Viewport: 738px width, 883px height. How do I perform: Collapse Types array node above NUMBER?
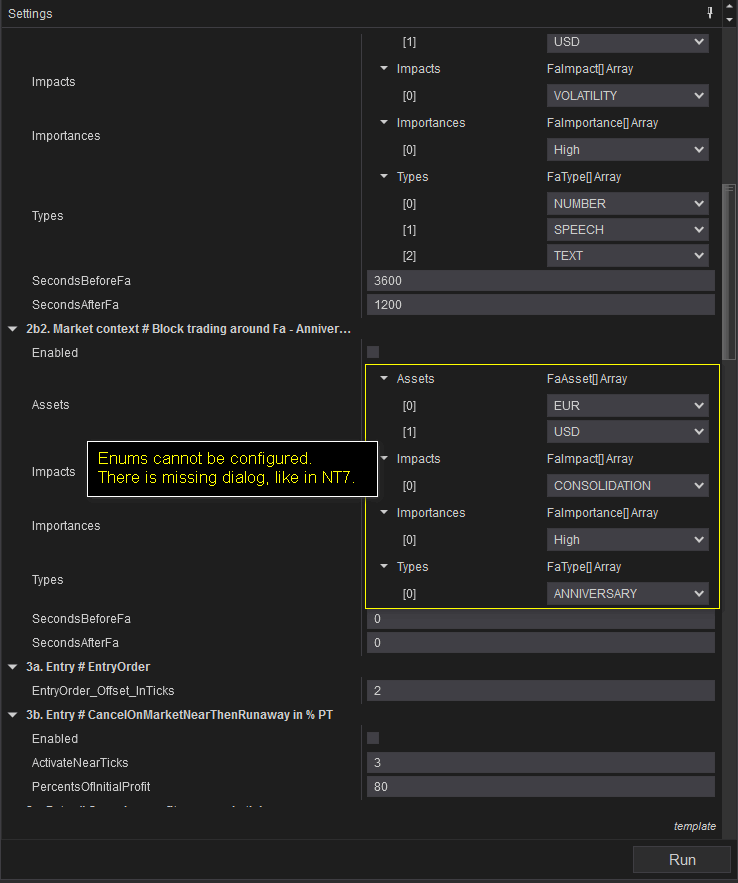384,176
